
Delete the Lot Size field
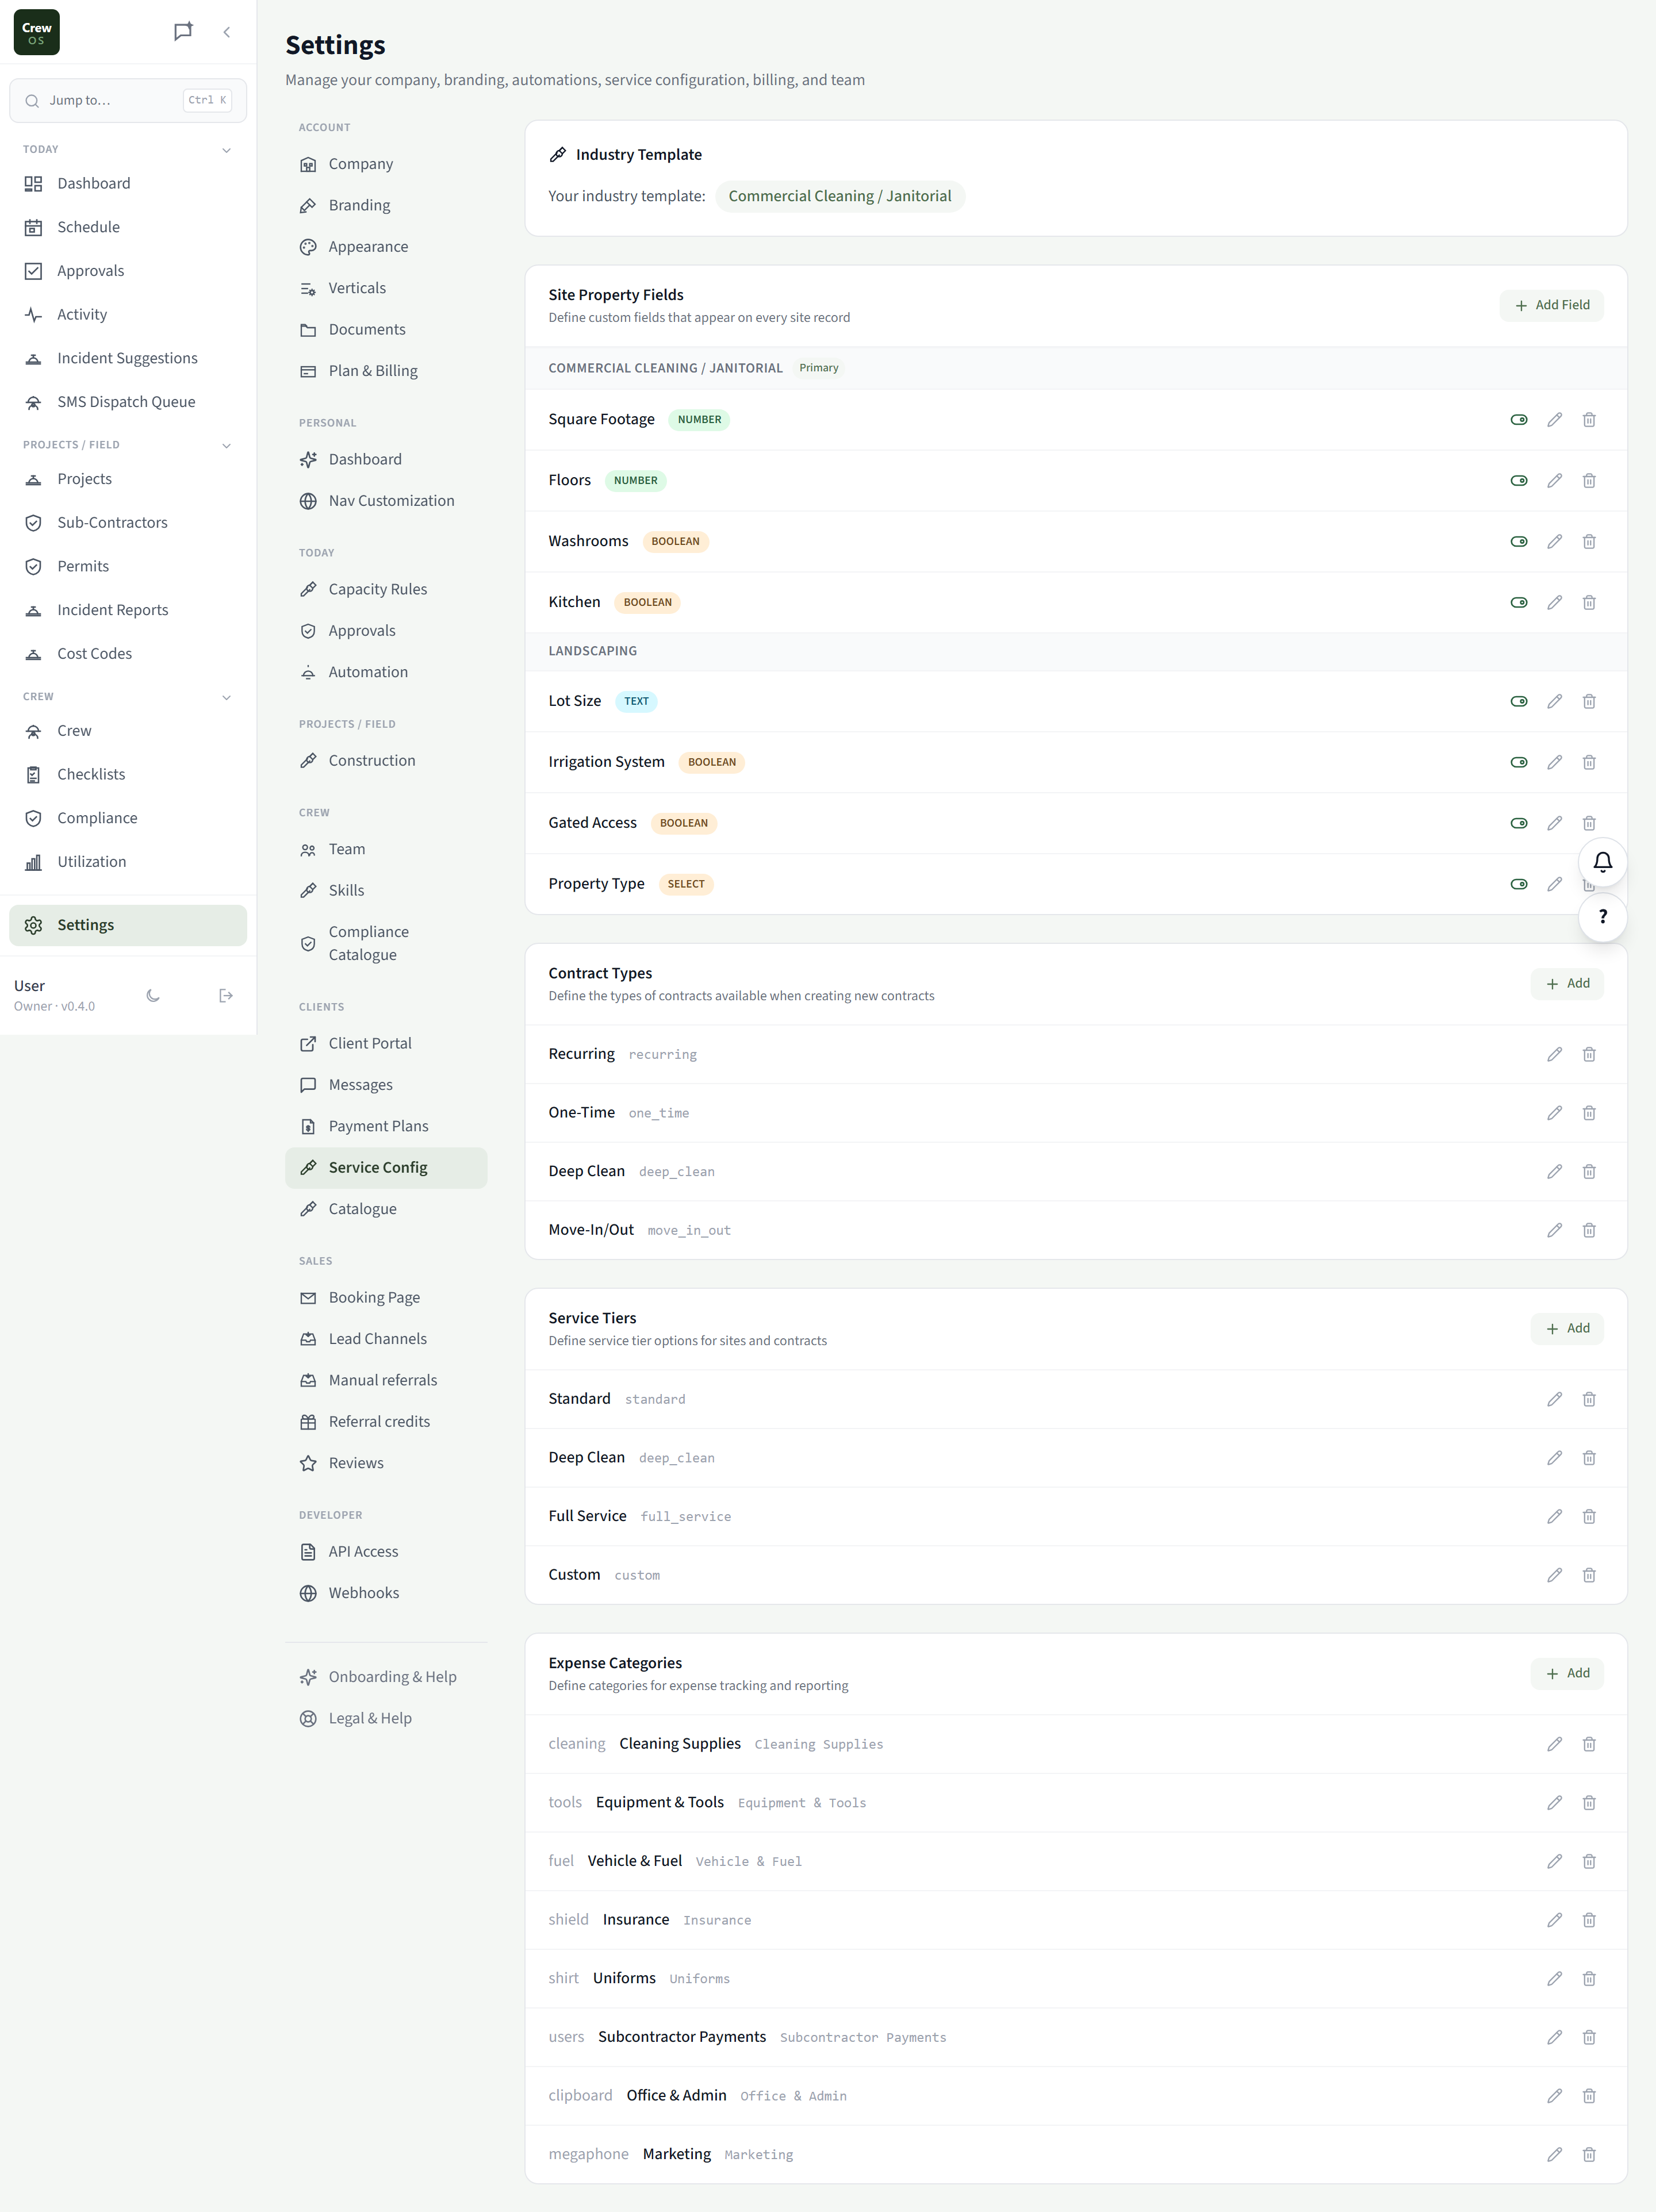(1589, 702)
